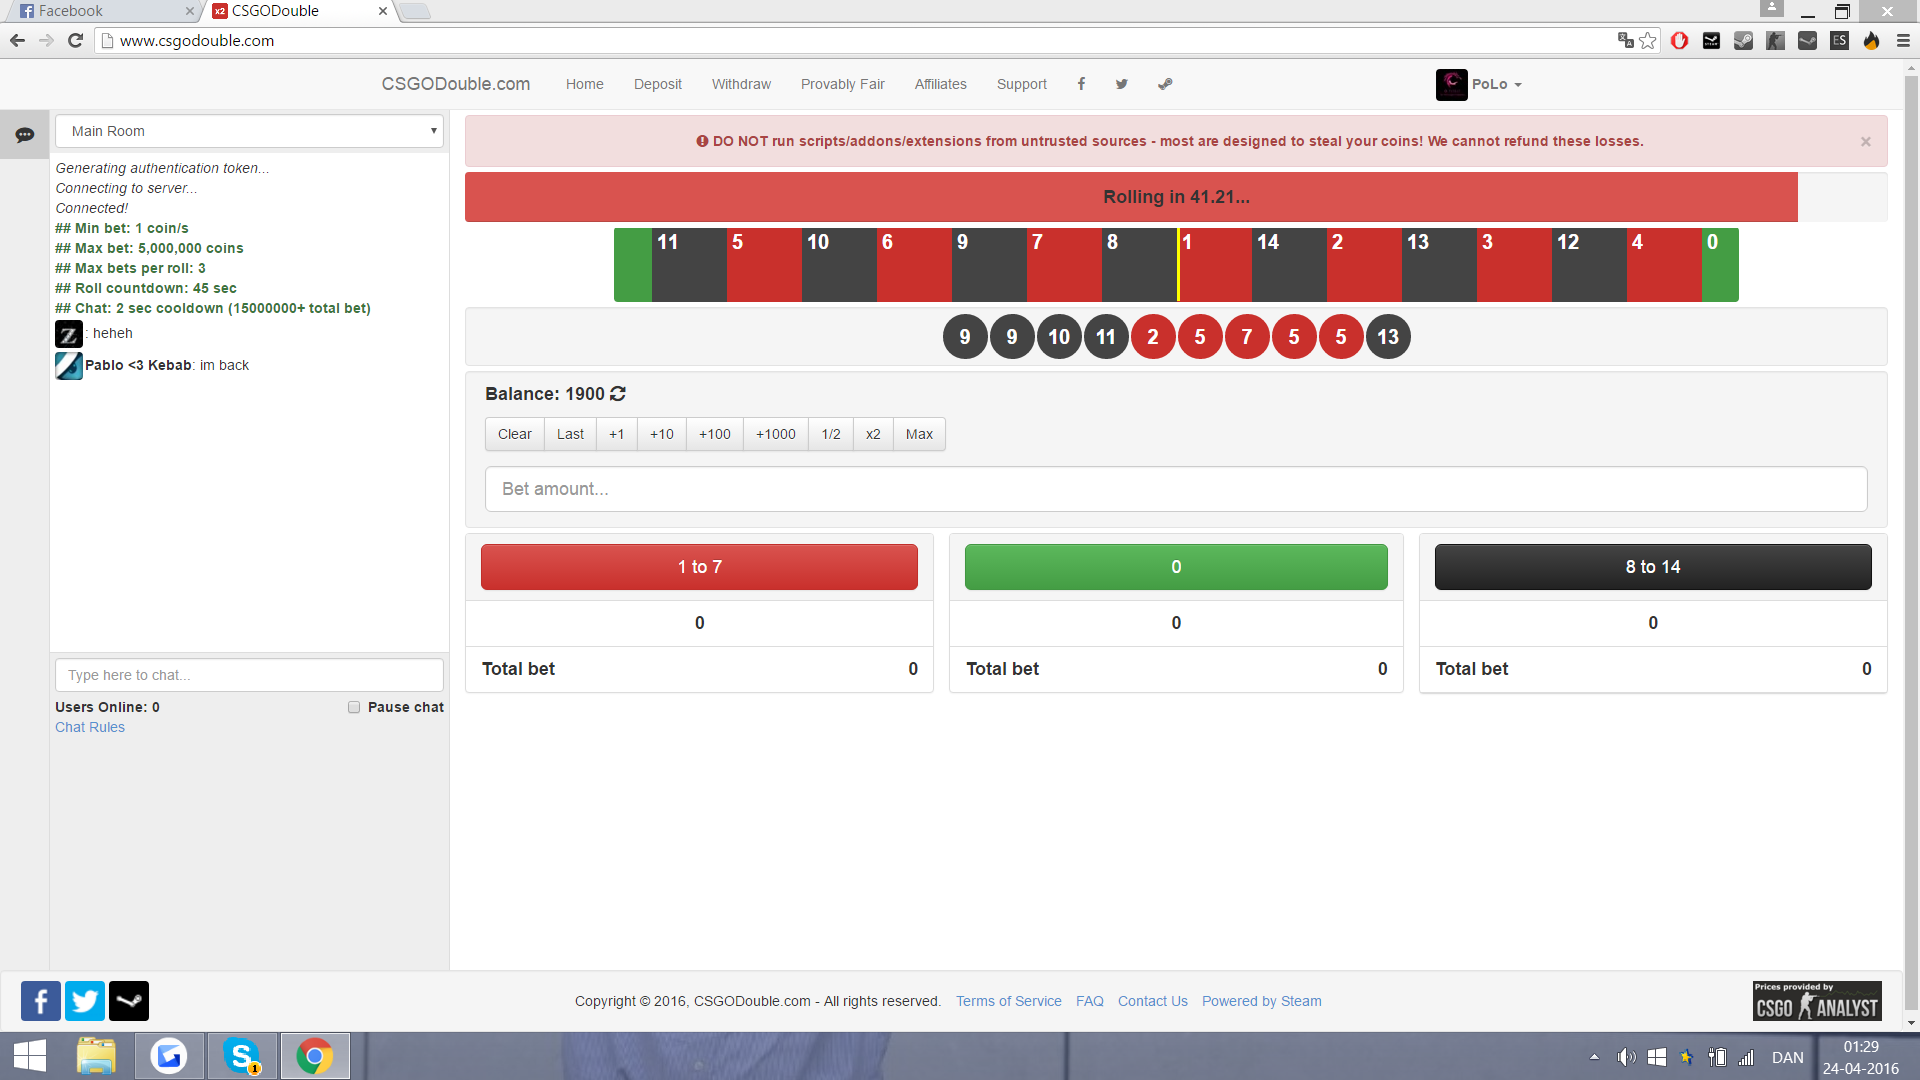1920x1080 pixels.
Task: Switch to the Facebook browser tab
Action: click(105, 11)
